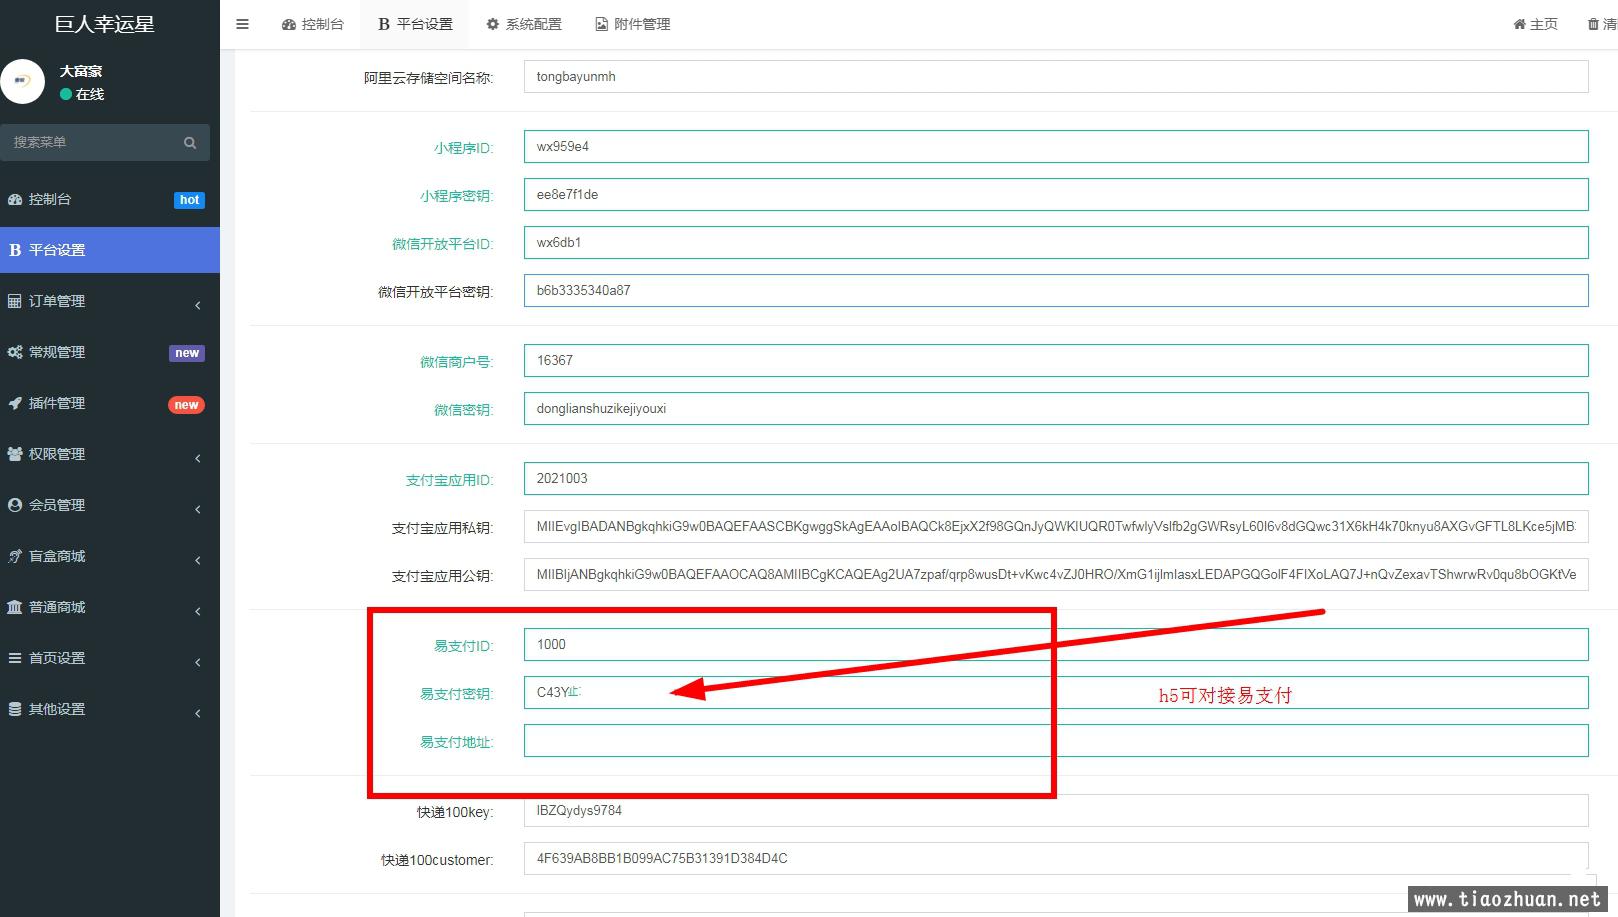Open 普通商城 sidebar menu
This screenshot has height=917, width=1618.
(110, 607)
